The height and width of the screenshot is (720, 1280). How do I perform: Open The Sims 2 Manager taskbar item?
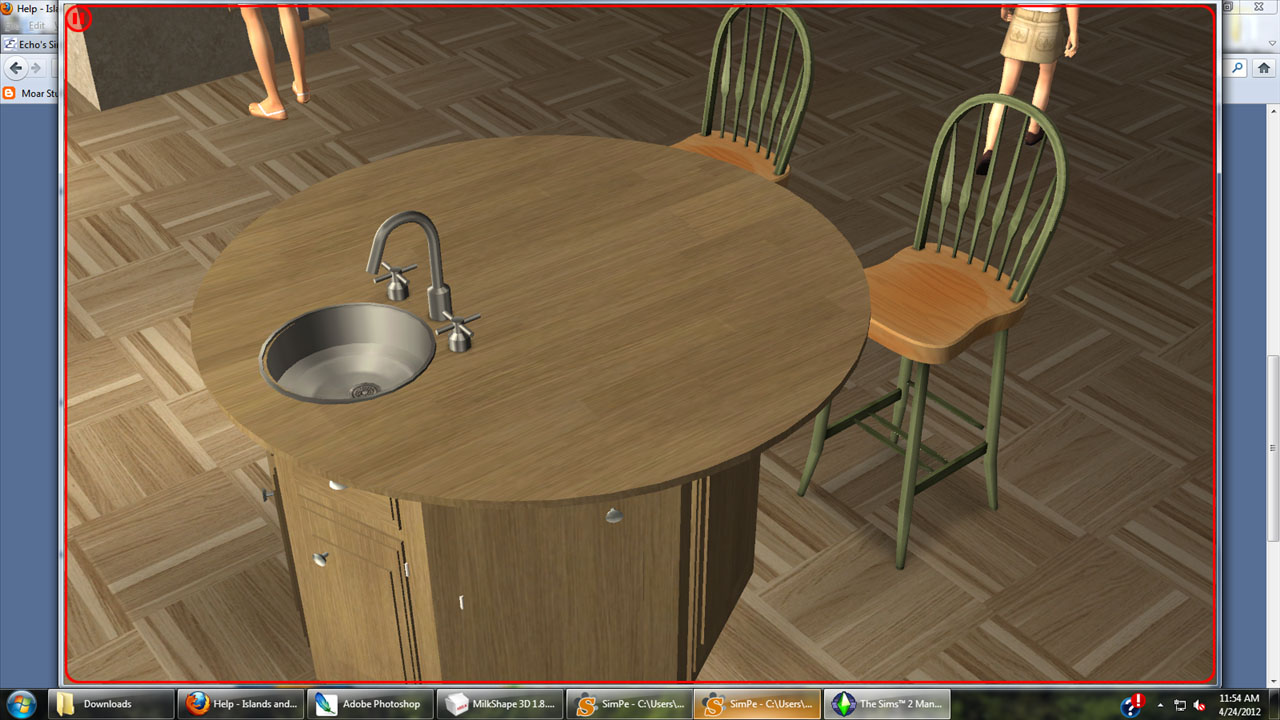tap(887, 704)
